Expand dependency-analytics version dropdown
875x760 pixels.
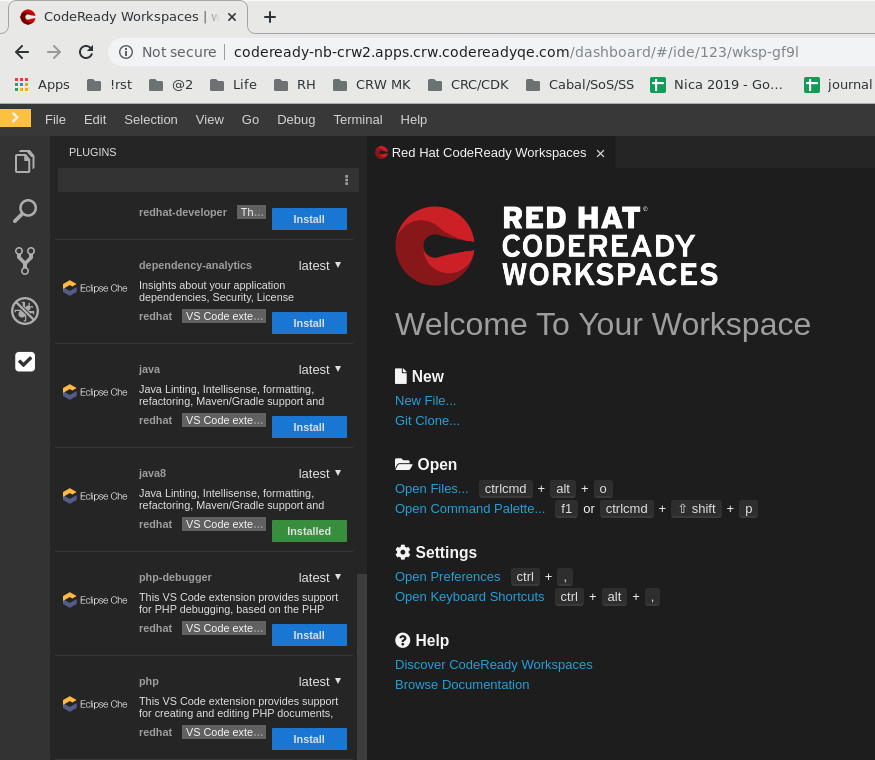319,265
